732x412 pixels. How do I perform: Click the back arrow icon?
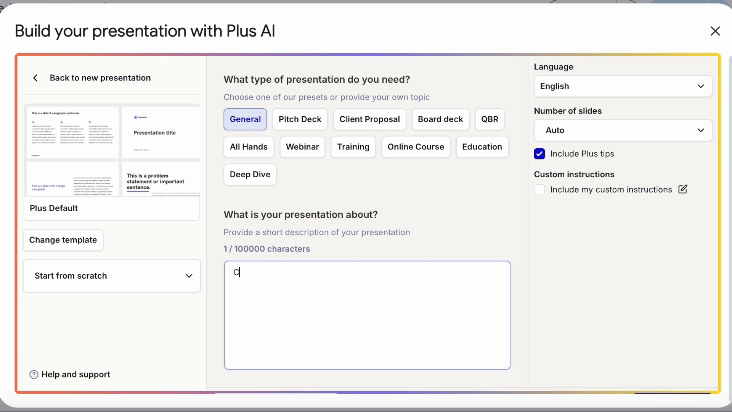coord(35,78)
